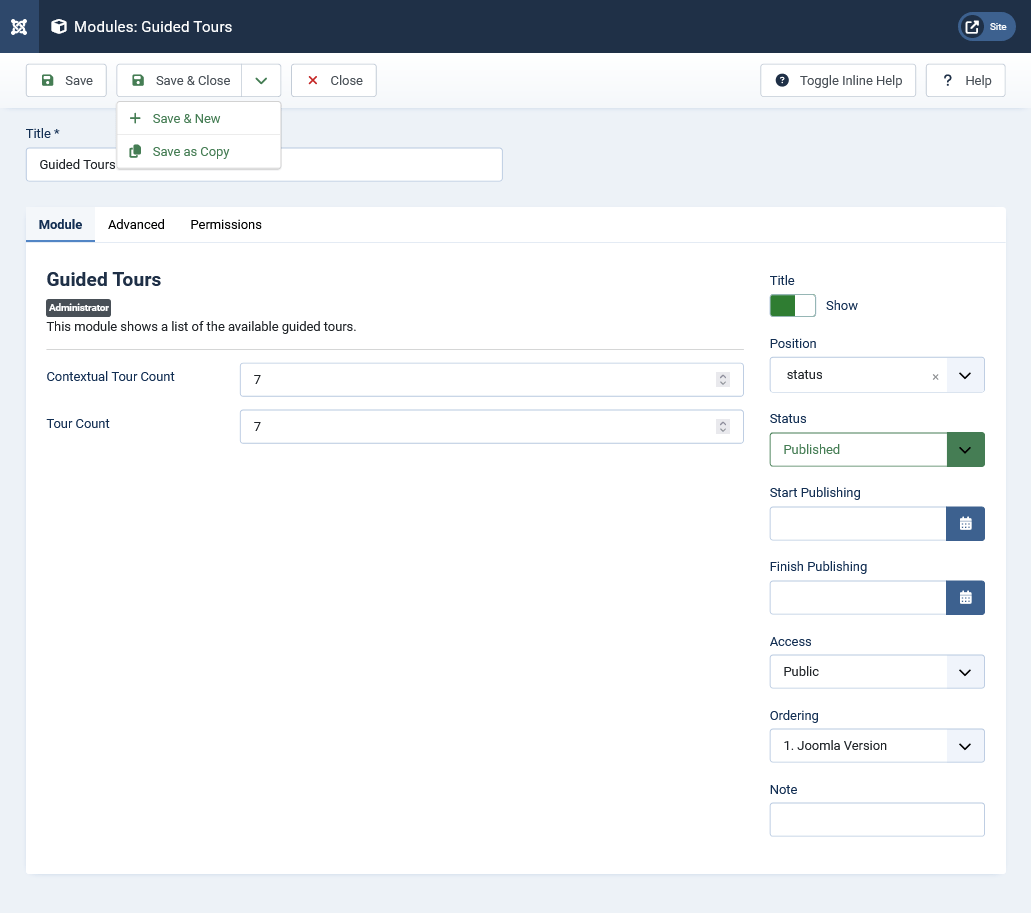This screenshot has width=1031, height=913.
Task: Choose Save & New from menu
Action: point(186,119)
